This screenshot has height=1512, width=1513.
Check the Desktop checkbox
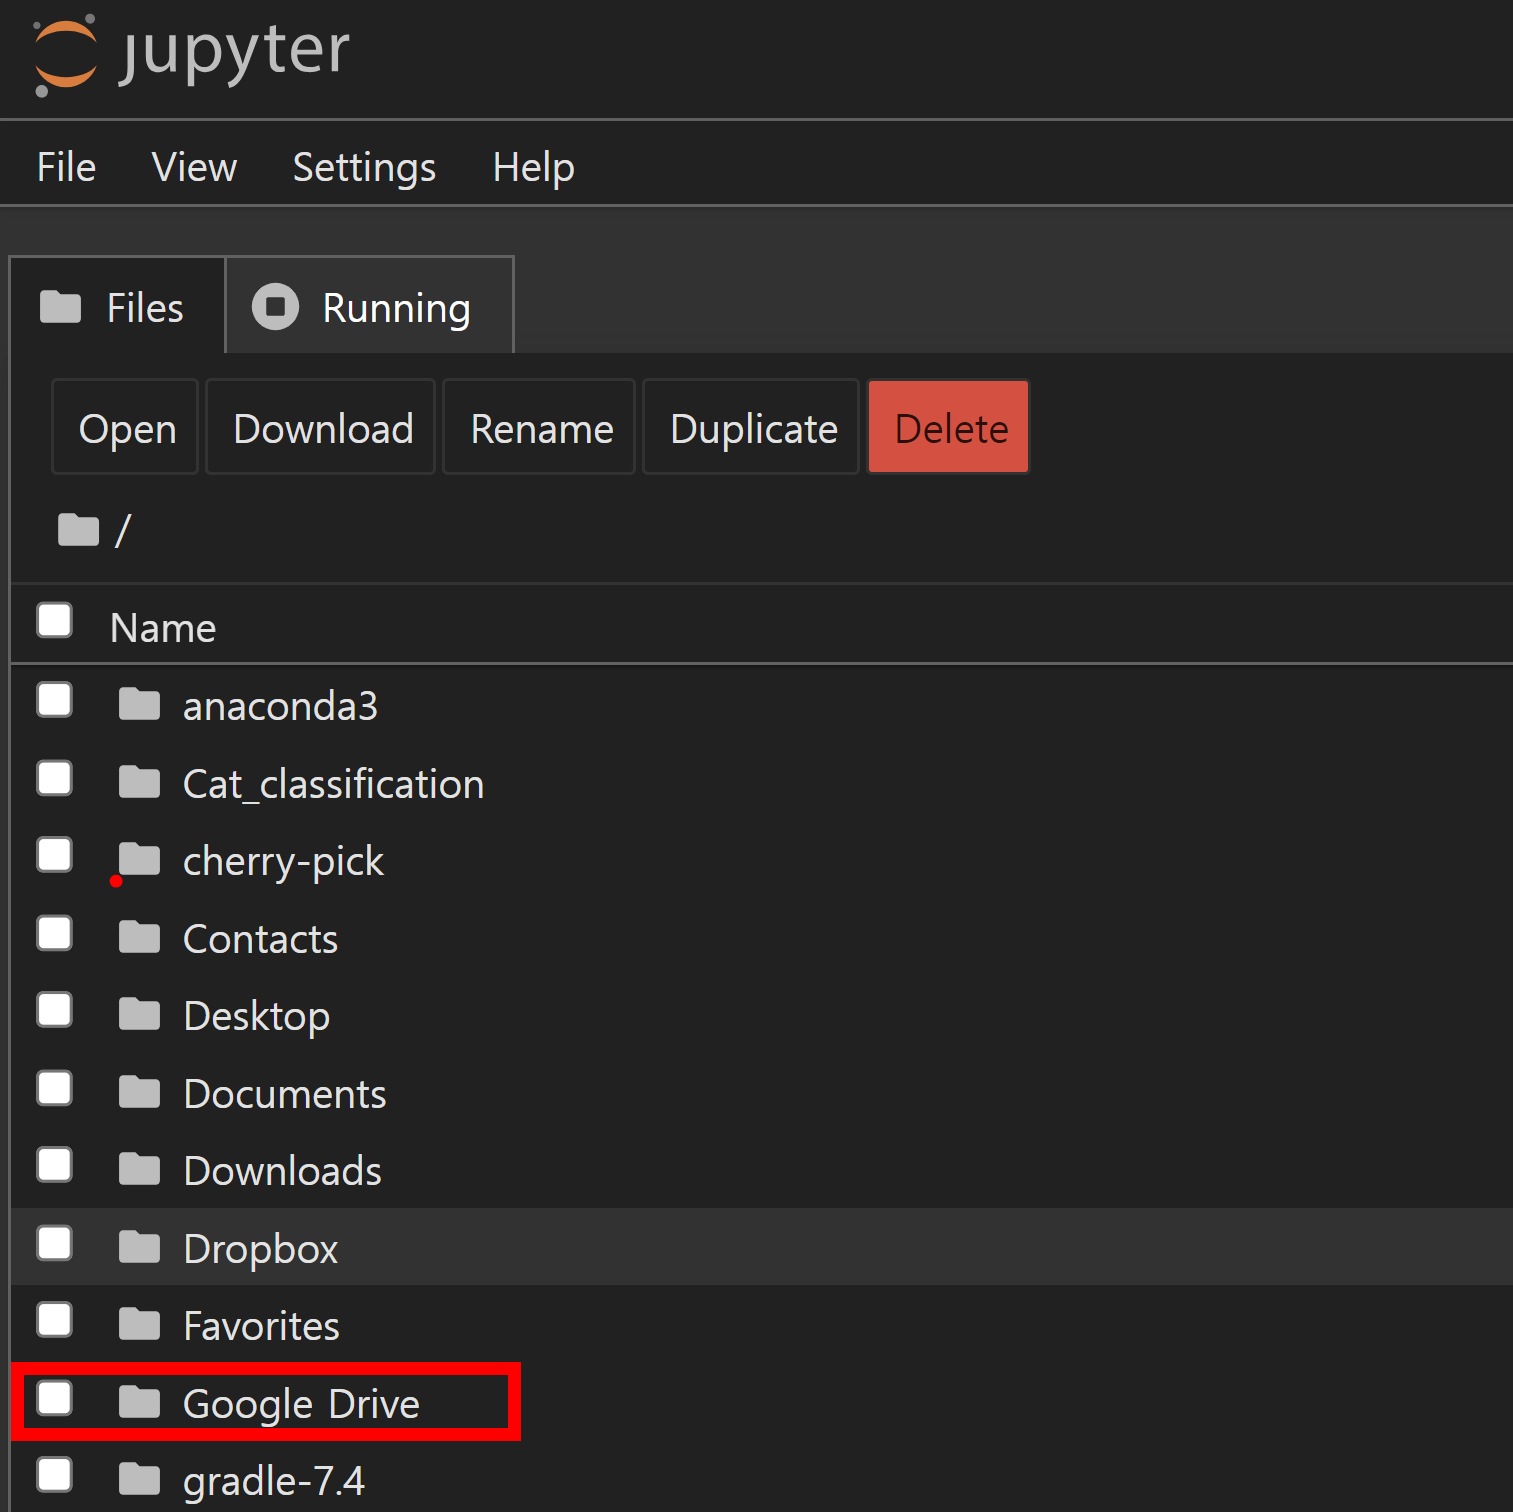click(x=55, y=1010)
